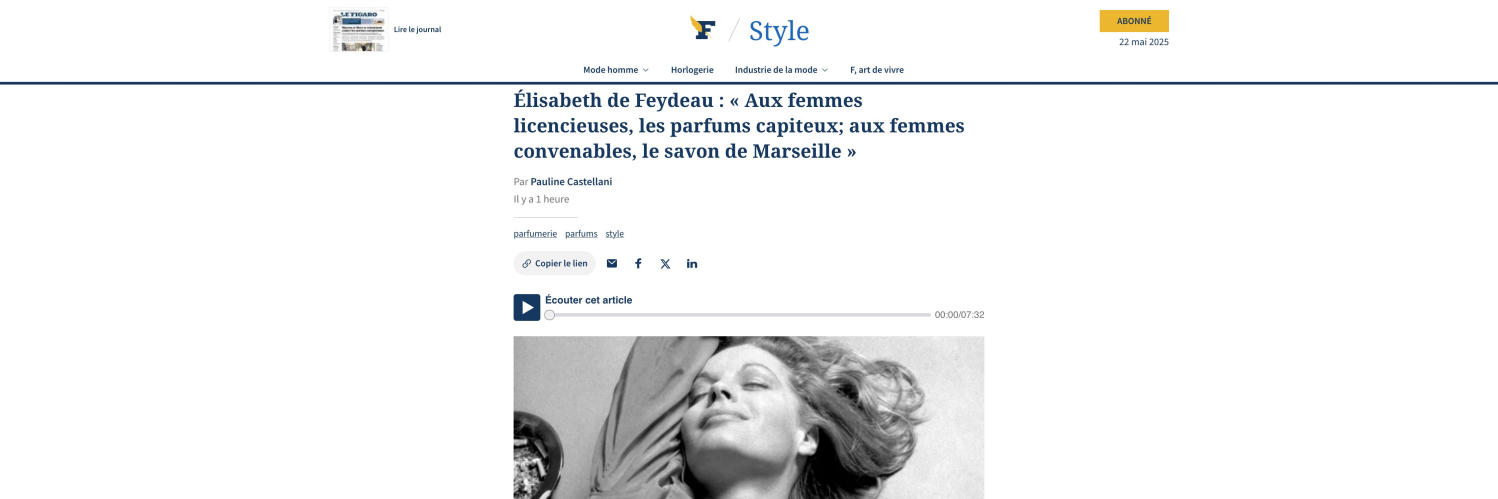The width and height of the screenshot is (1498, 499).
Task: Share article on Facebook icon
Action: [638, 264]
